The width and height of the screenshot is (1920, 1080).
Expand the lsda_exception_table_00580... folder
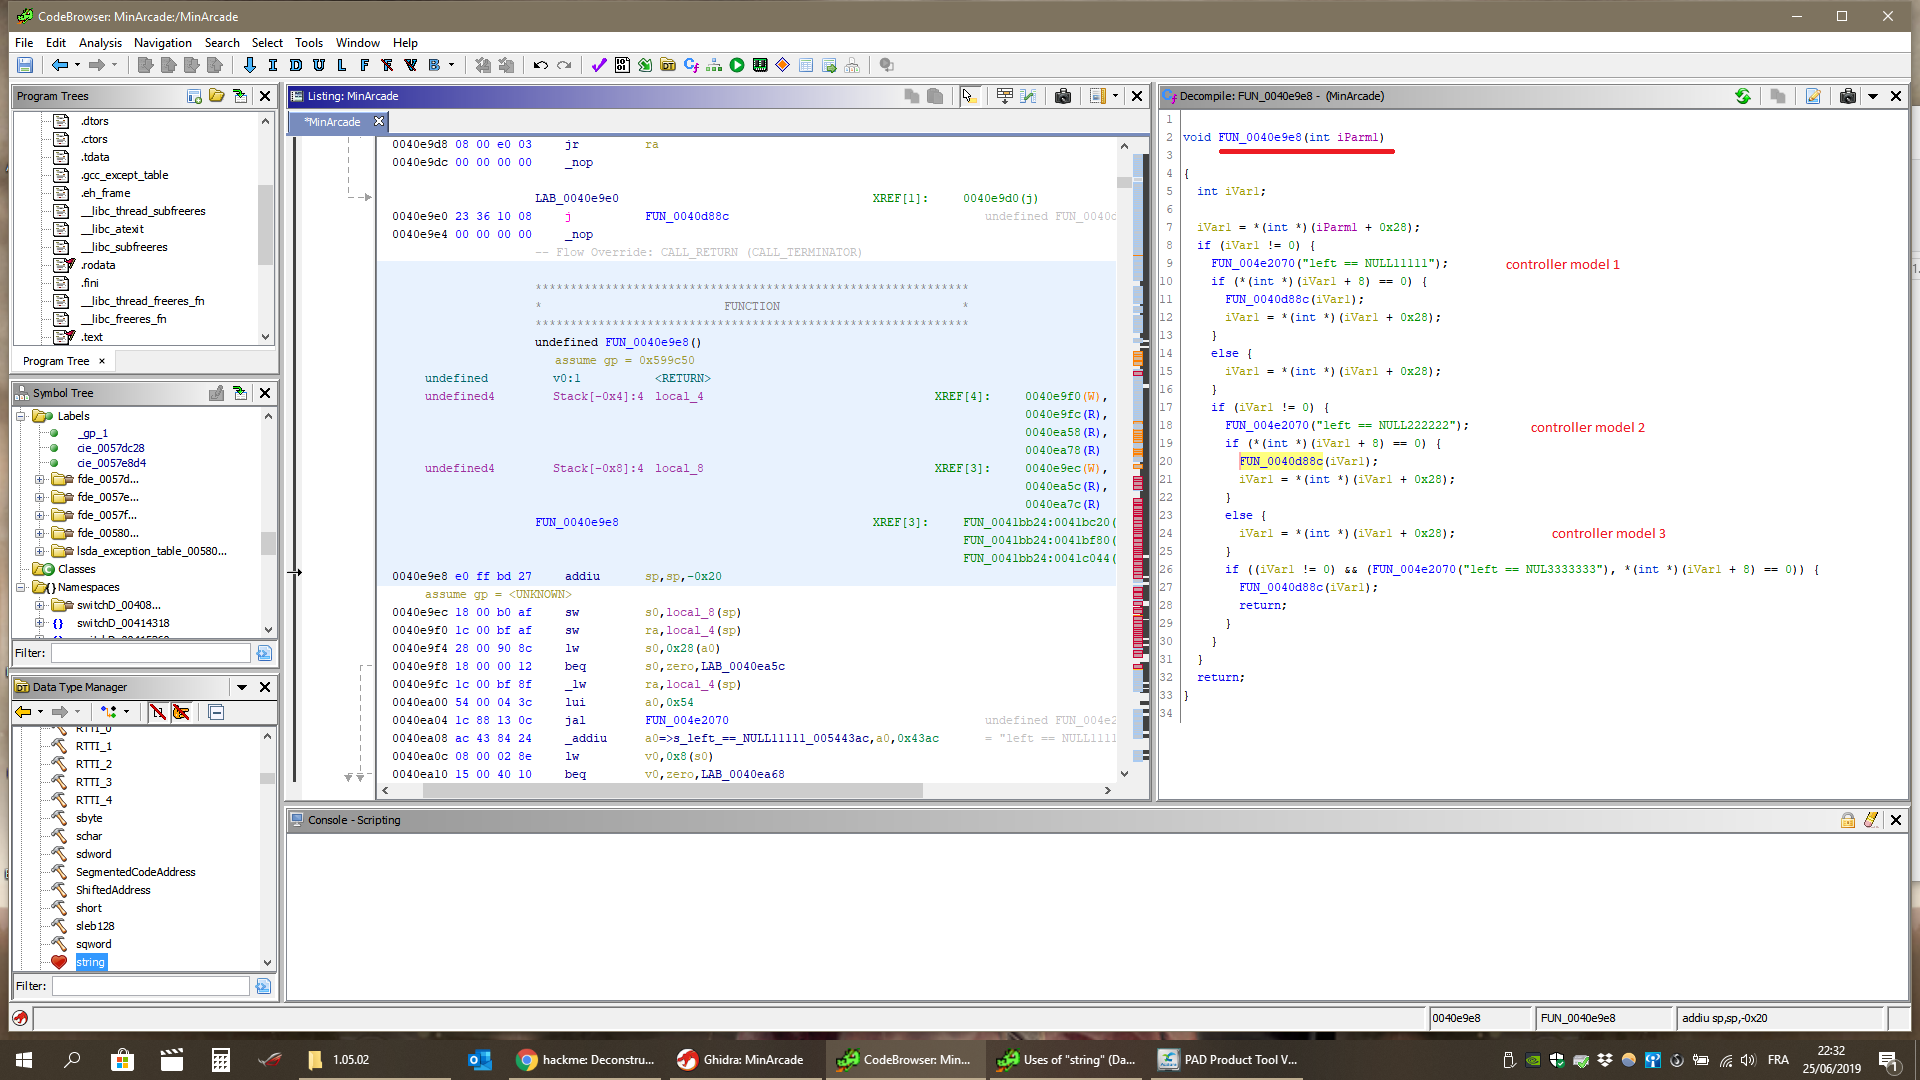coord(40,551)
